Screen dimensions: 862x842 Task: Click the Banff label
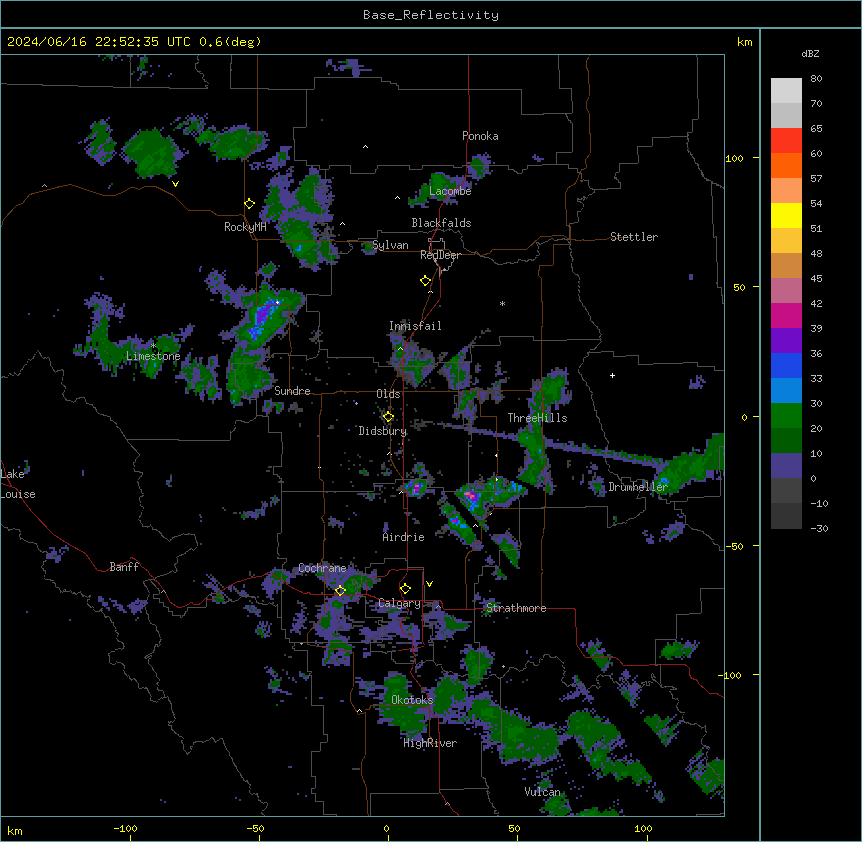tap(124, 567)
